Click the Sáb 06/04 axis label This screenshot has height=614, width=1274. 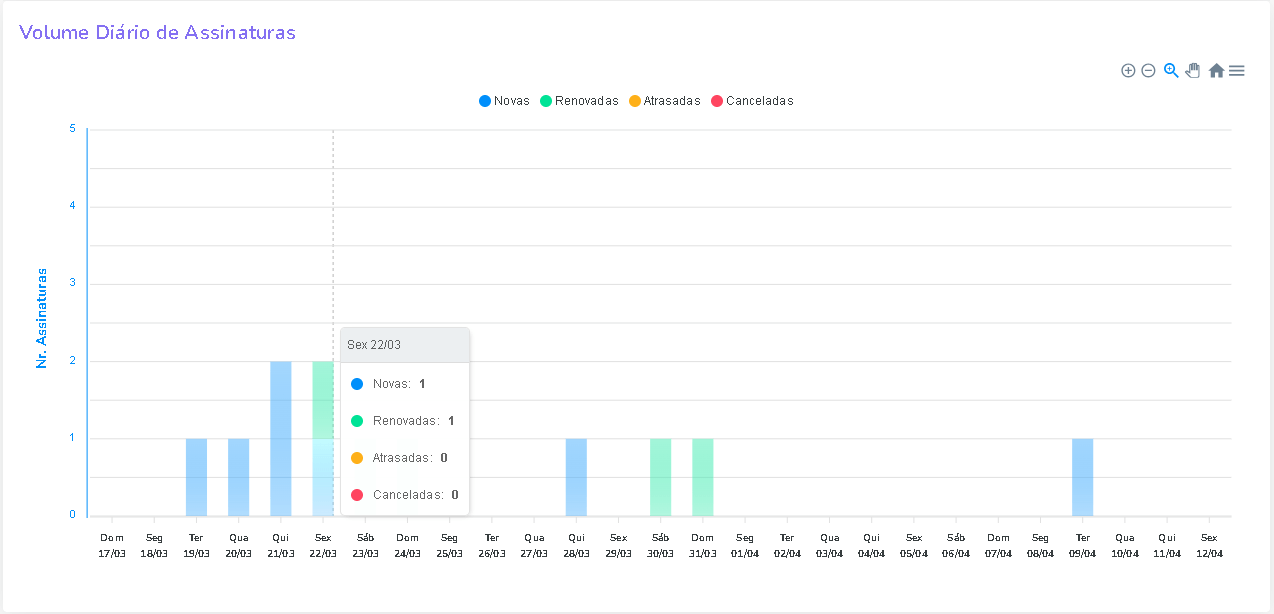(x=956, y=545)
